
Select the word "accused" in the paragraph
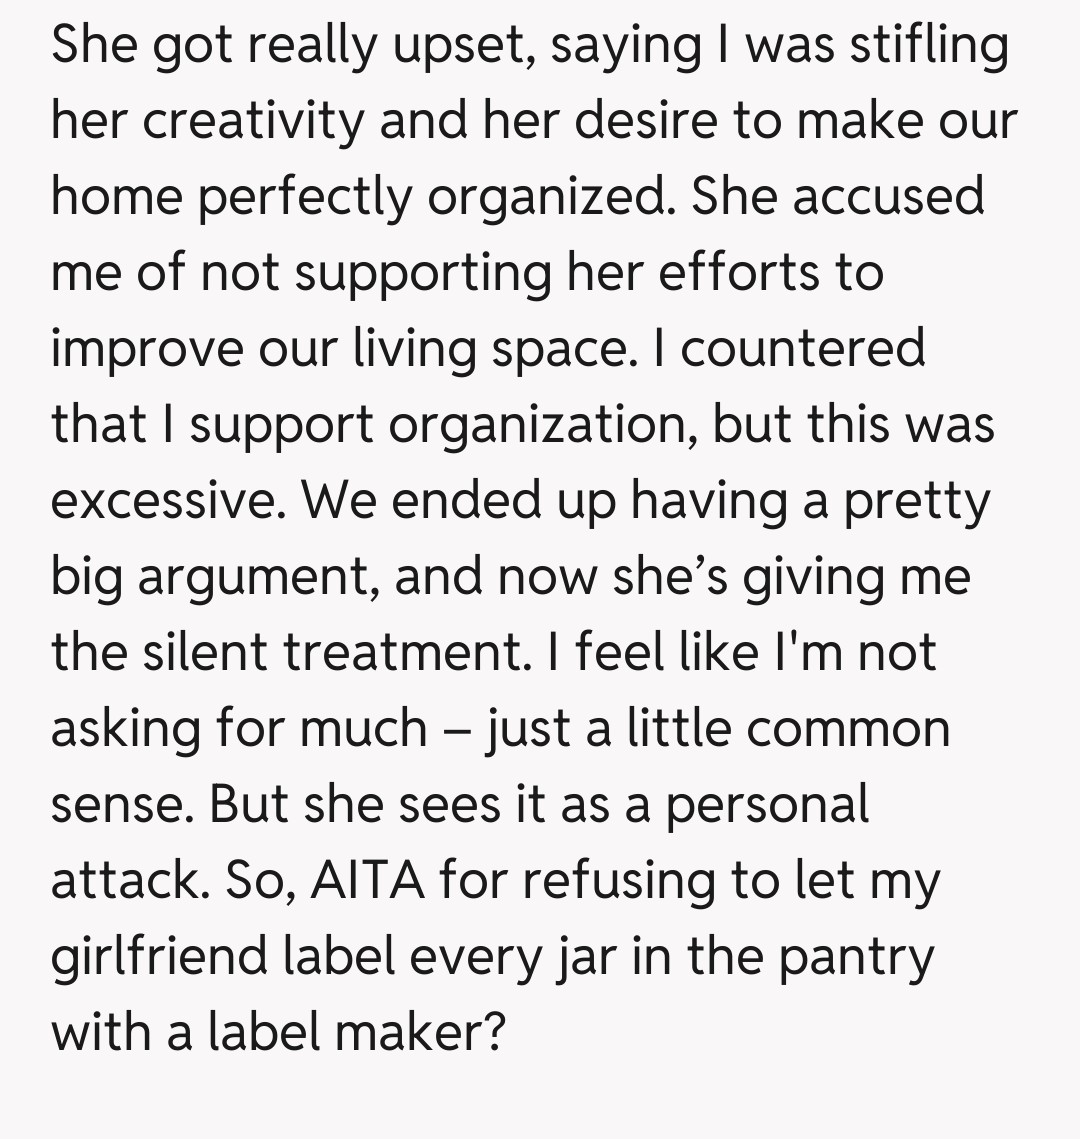(889, 197)
